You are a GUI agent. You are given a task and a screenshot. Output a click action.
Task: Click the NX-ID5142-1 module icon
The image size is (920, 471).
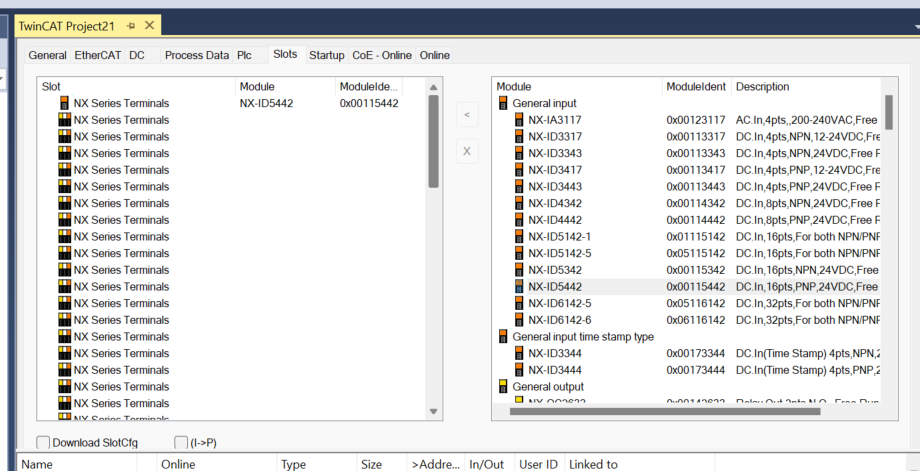519,236
